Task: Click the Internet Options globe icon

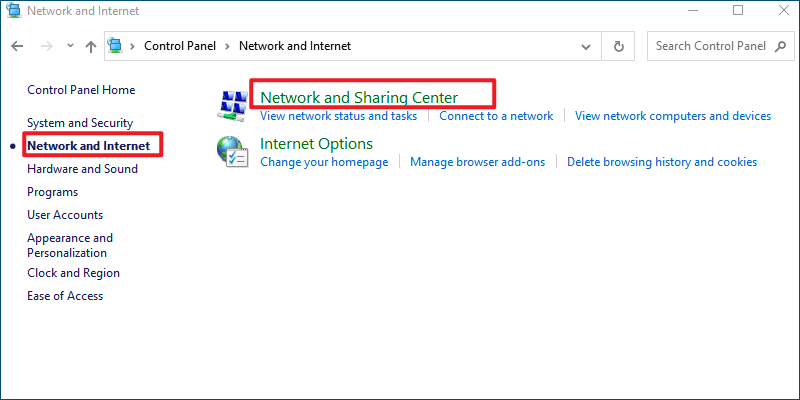Action: (x=232, y=152)
